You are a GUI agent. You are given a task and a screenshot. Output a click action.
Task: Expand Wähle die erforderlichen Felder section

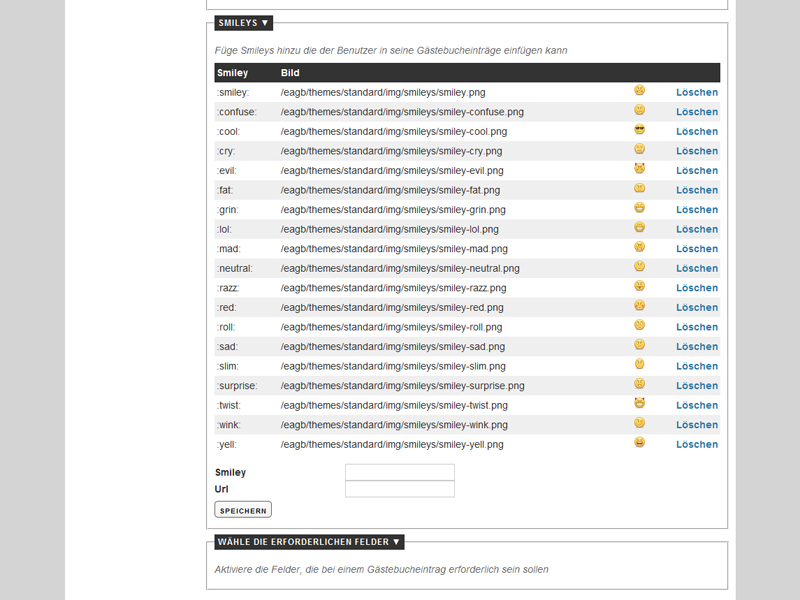coord(309,542)
